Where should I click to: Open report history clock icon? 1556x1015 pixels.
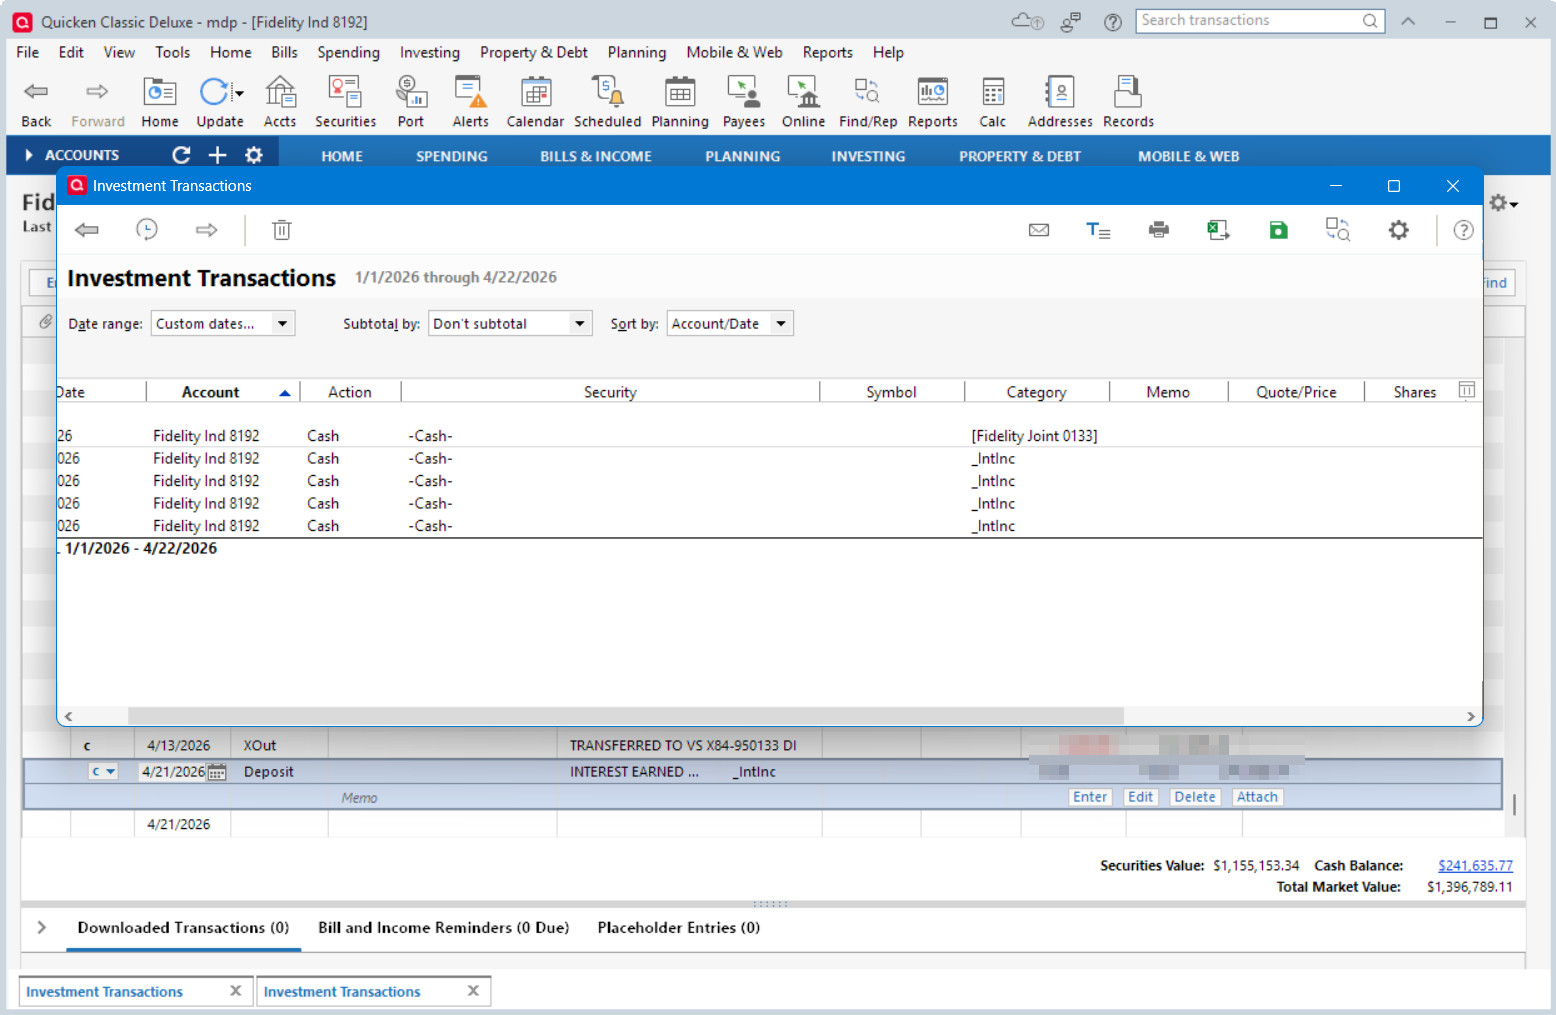point(147,230)
